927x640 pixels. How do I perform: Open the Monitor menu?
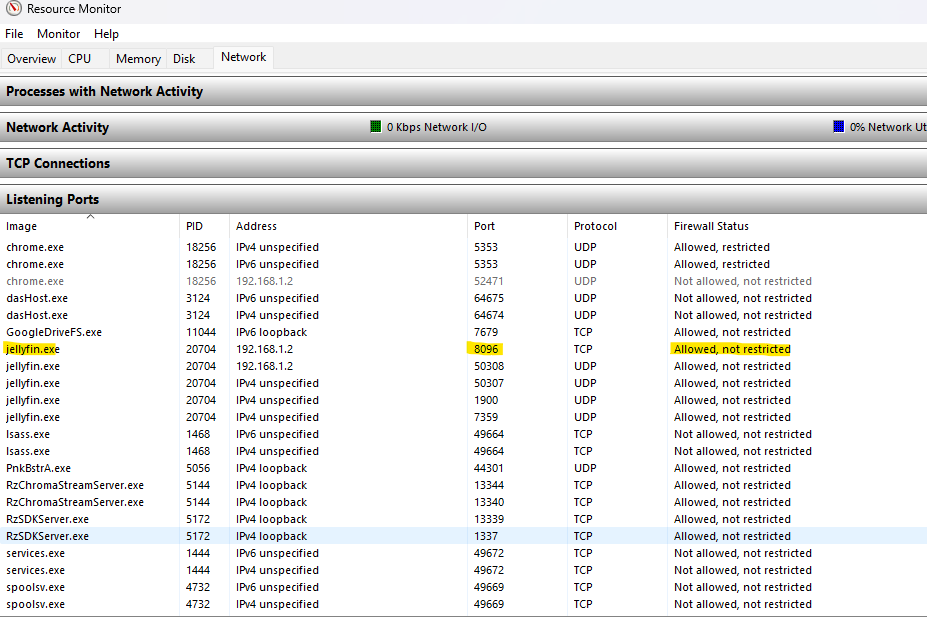[59, 34]
